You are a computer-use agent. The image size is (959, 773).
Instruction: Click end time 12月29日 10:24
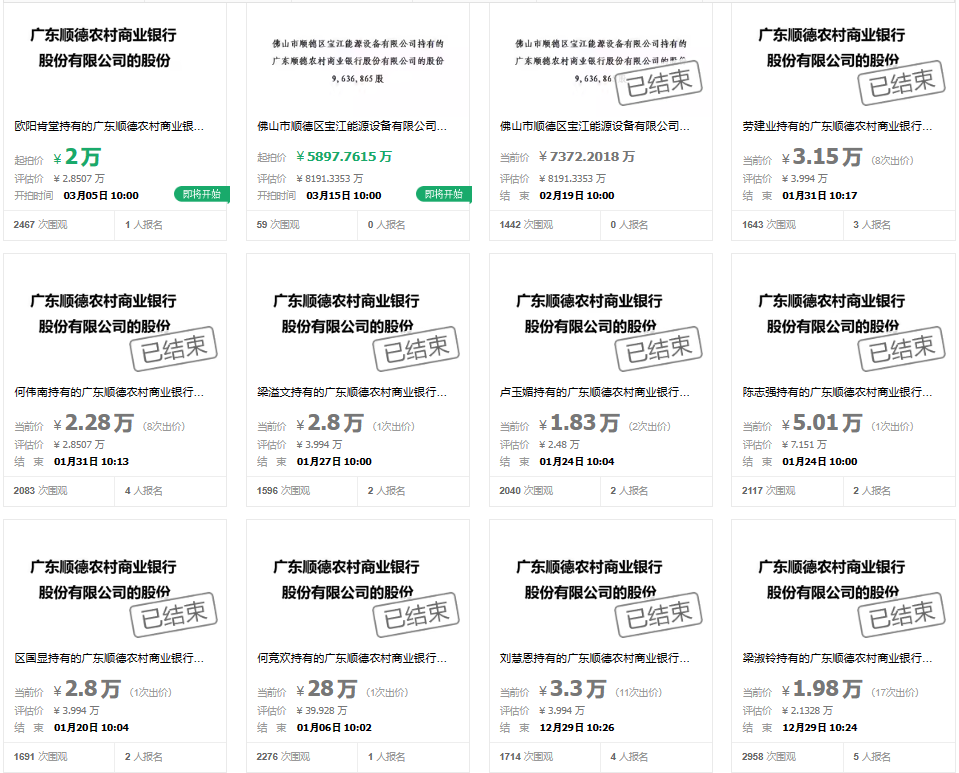[x=820, y=728]
